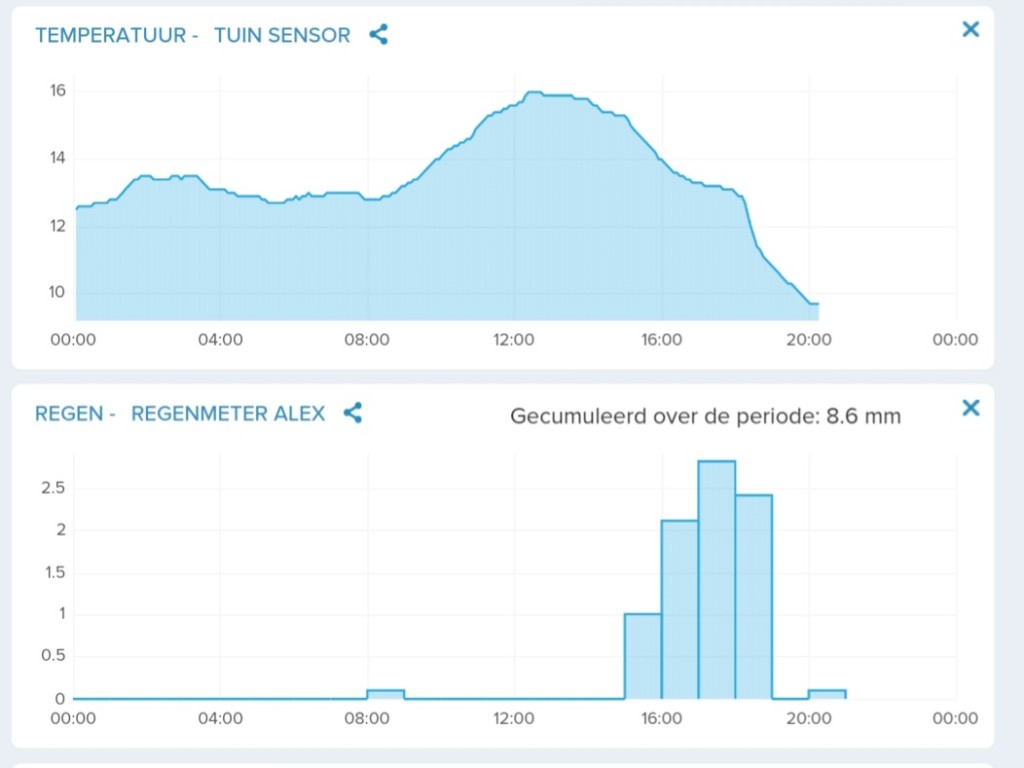
Task: Click the 16:00 label on rain axis
Action: point(661,718)
